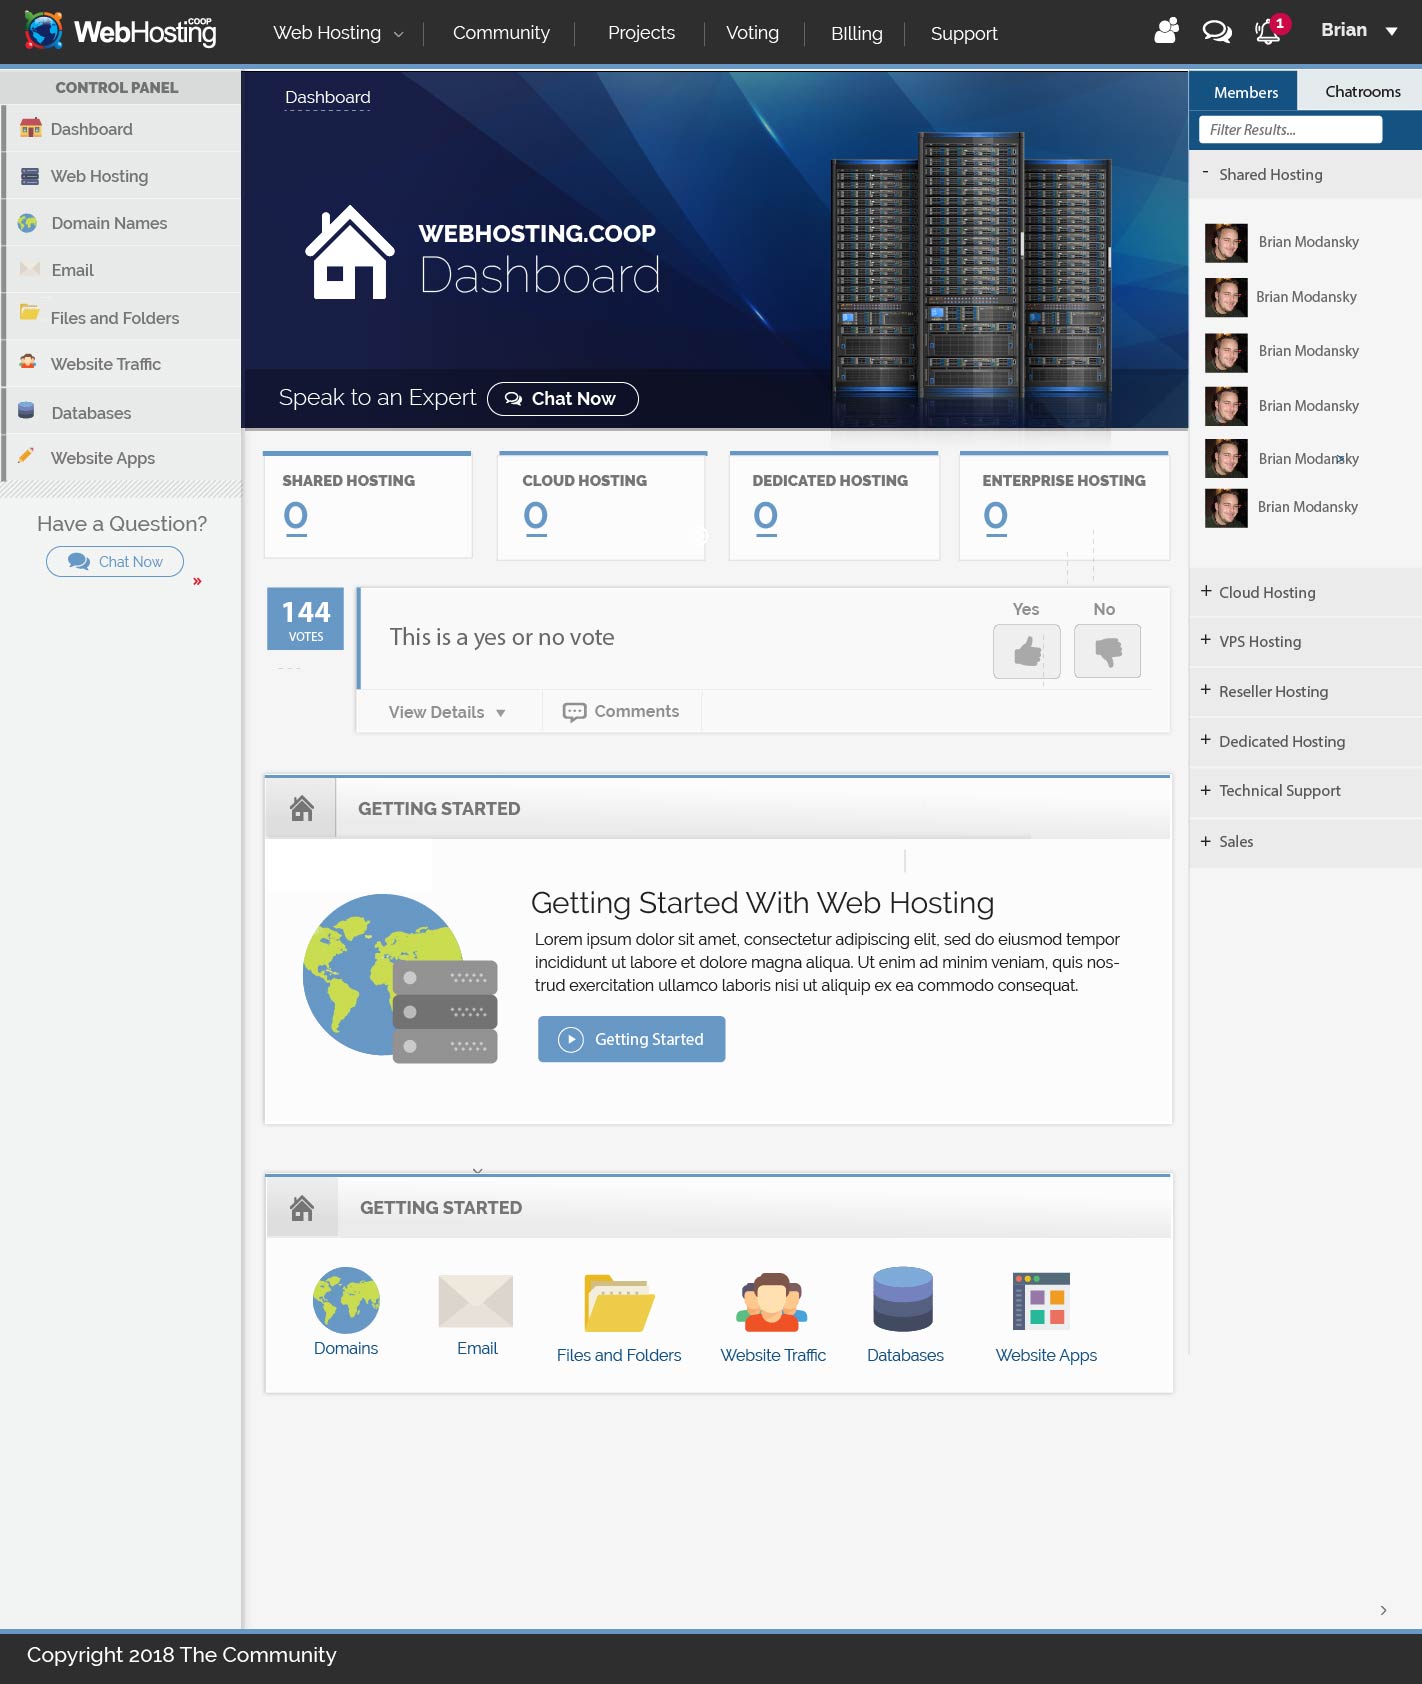Open Comments on the vote
Viewport: 1422px width, 1684px height.
[621, 711]
